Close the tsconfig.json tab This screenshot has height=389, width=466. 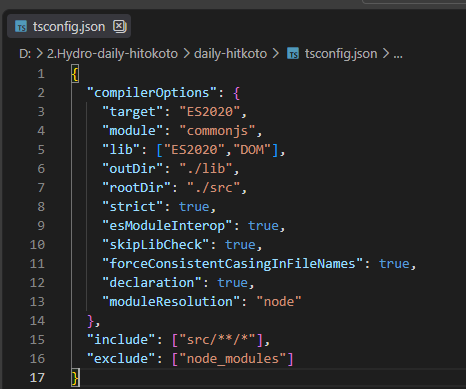click(119, 26)
